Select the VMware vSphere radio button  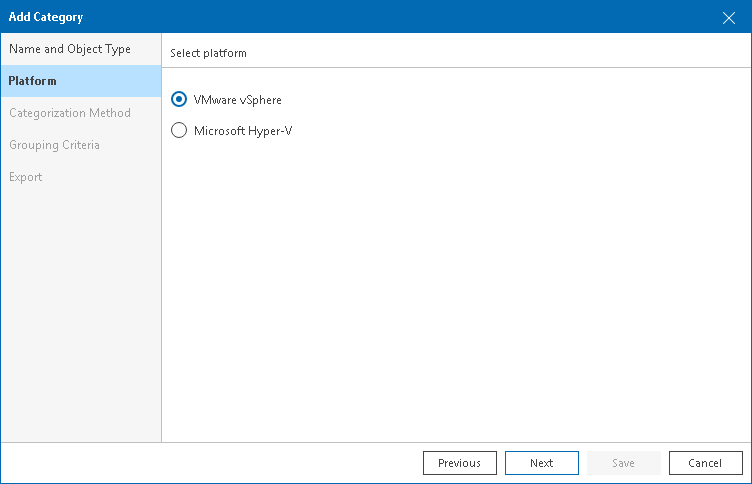coord(179,98)
